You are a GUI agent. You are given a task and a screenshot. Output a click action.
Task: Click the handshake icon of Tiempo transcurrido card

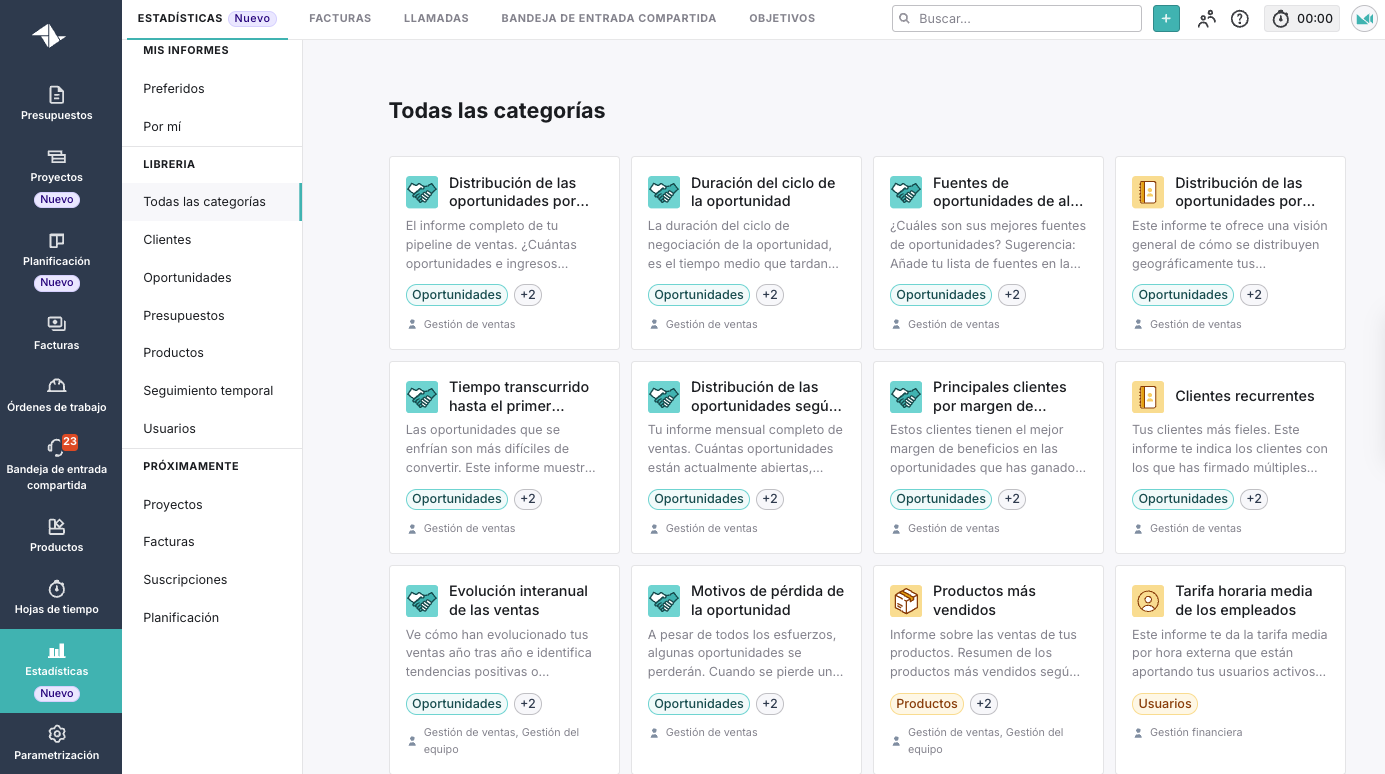pyautogui.click(x=422, y=396)
